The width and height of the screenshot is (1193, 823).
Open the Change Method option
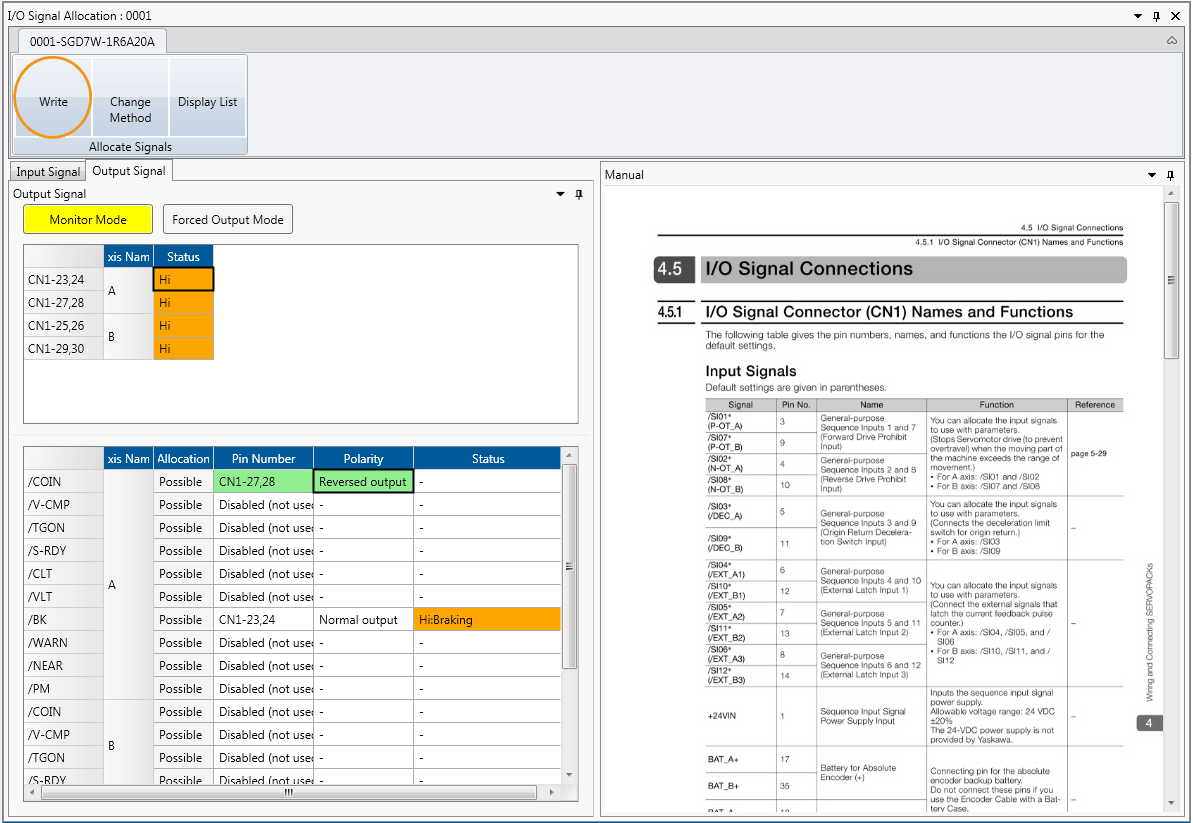[130, 109]
